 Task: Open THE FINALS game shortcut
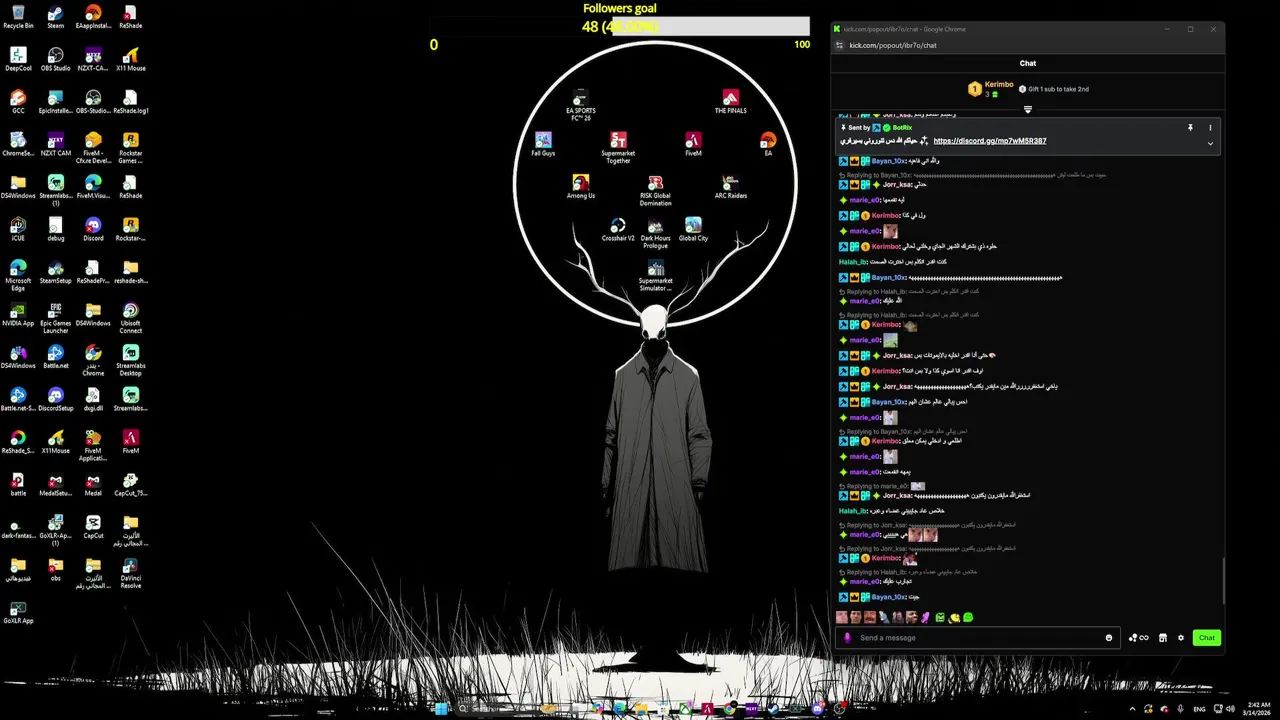(730, 102)
